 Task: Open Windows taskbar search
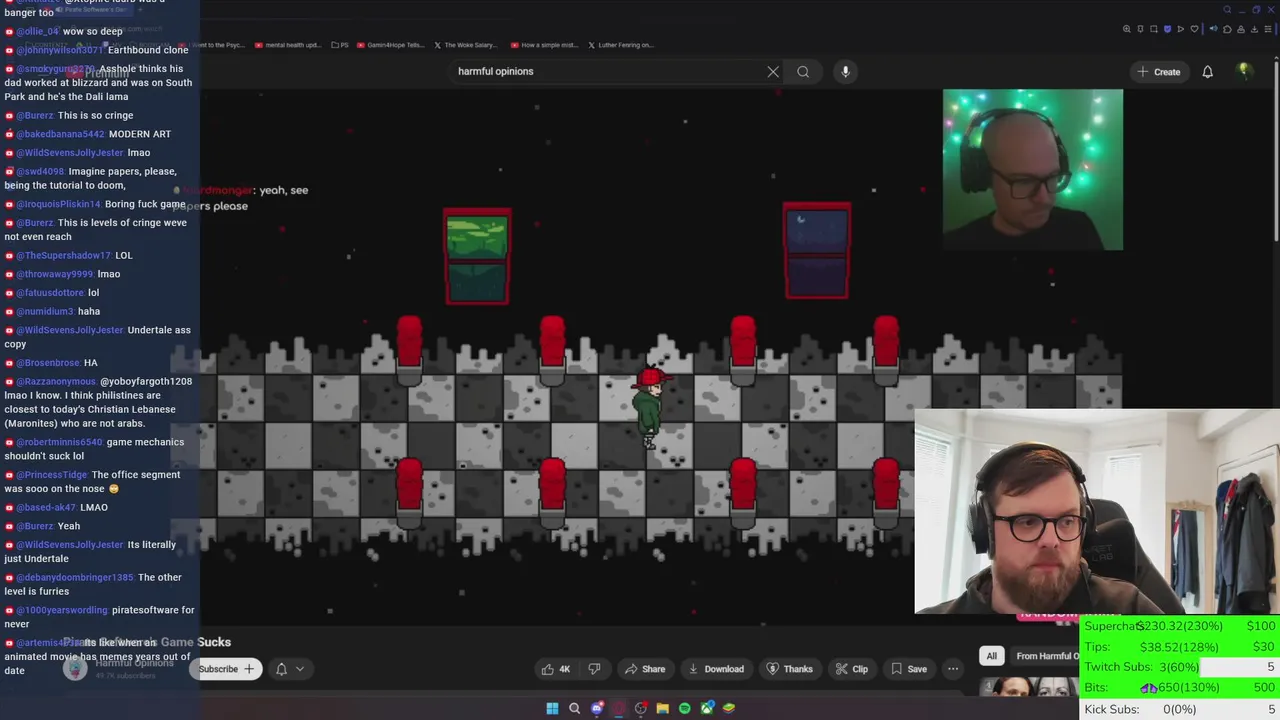click(574, 708)
